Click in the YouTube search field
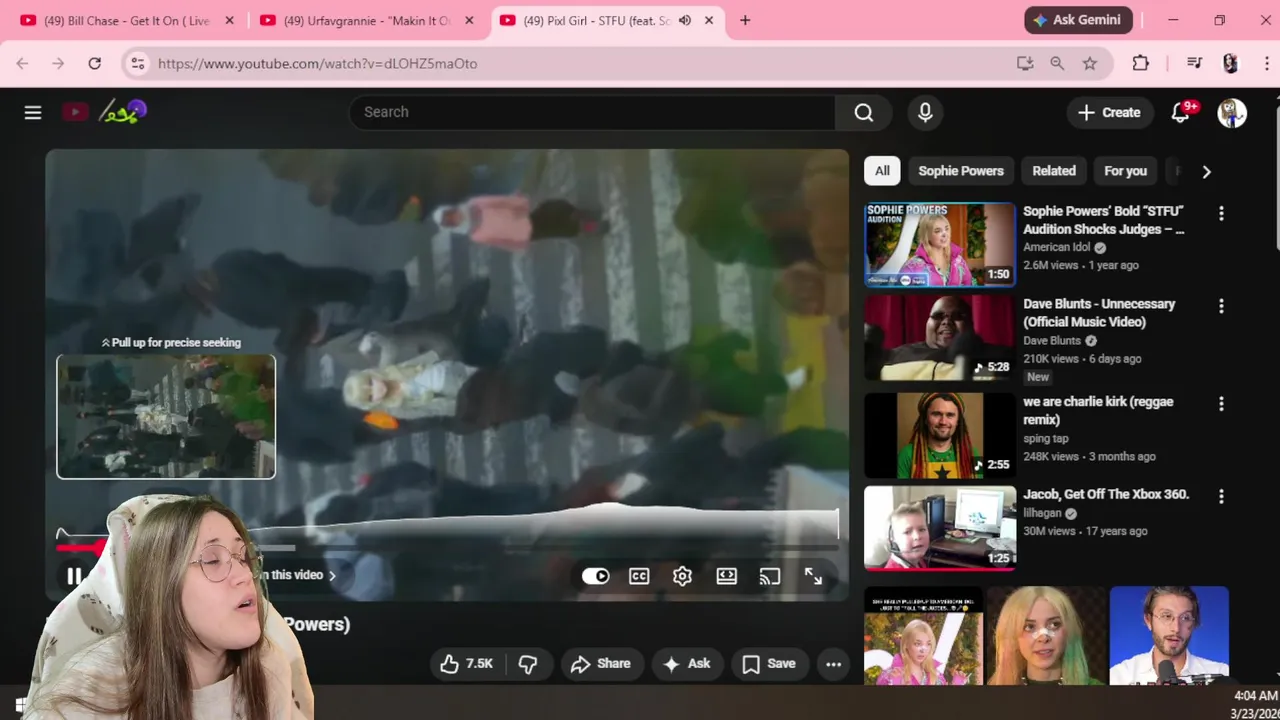The width and height of the screenshot is (1280, 720). pos(591,112)
